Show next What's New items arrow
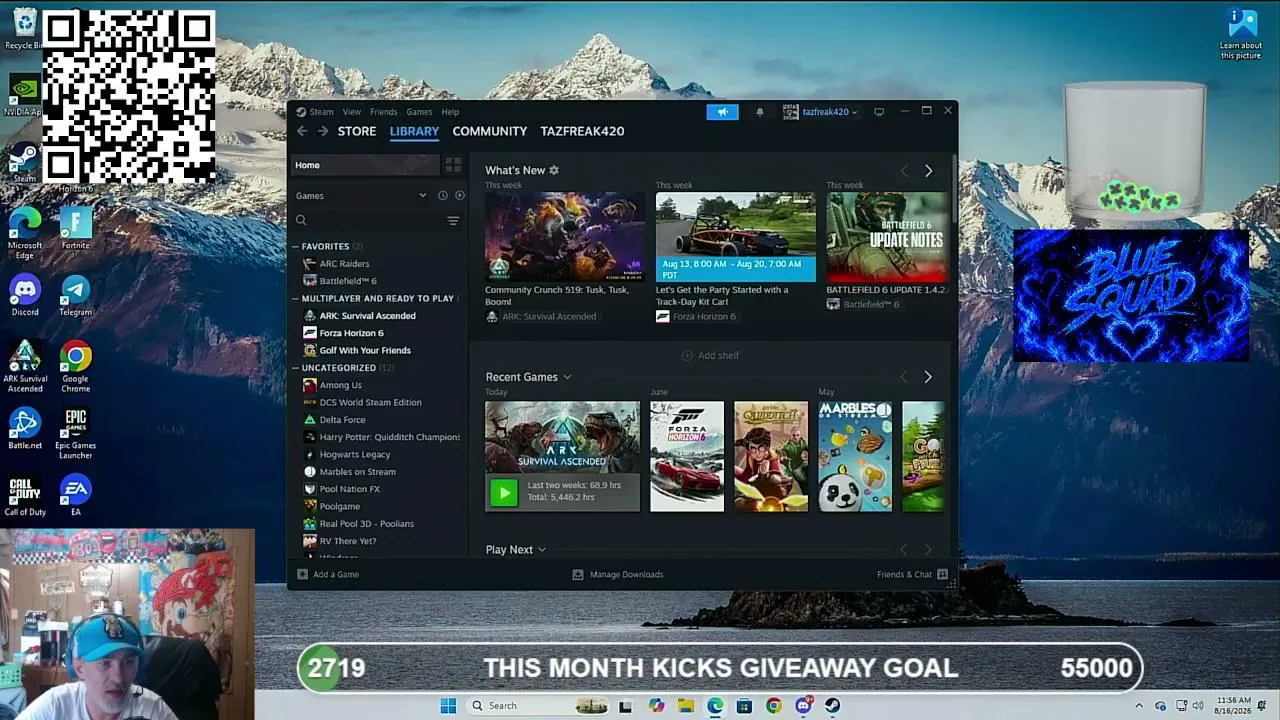 928,171
